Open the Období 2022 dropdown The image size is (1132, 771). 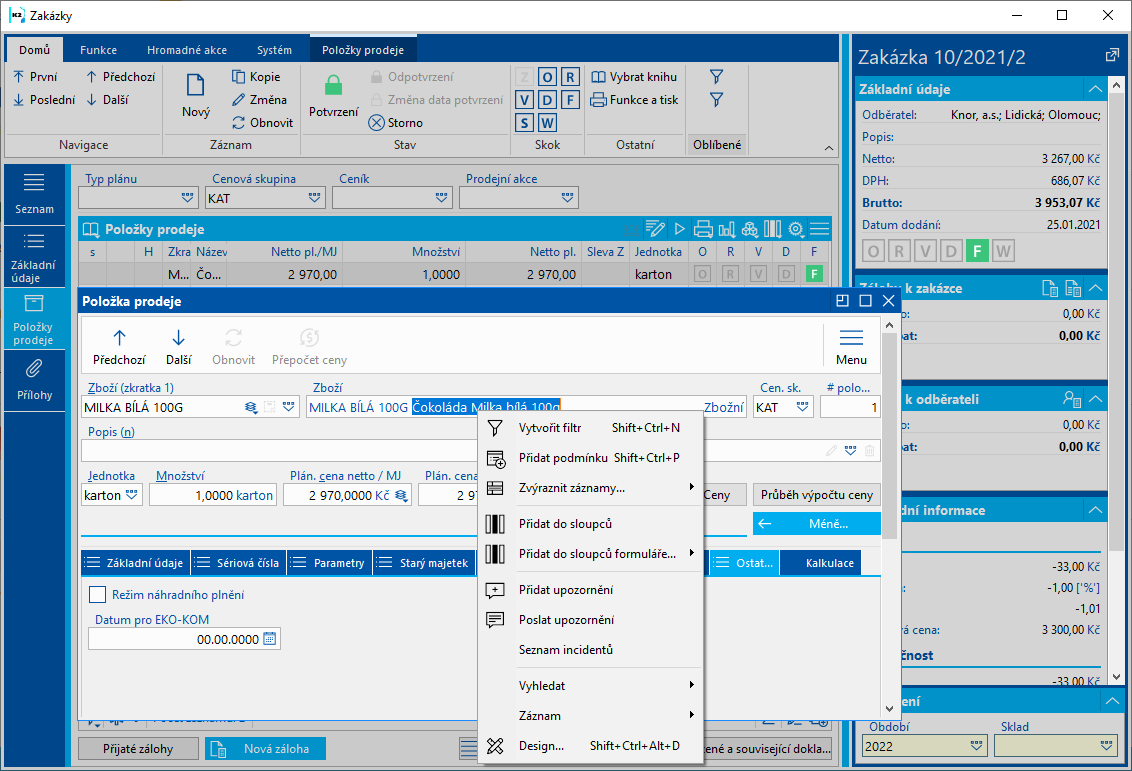click(977, 746)
